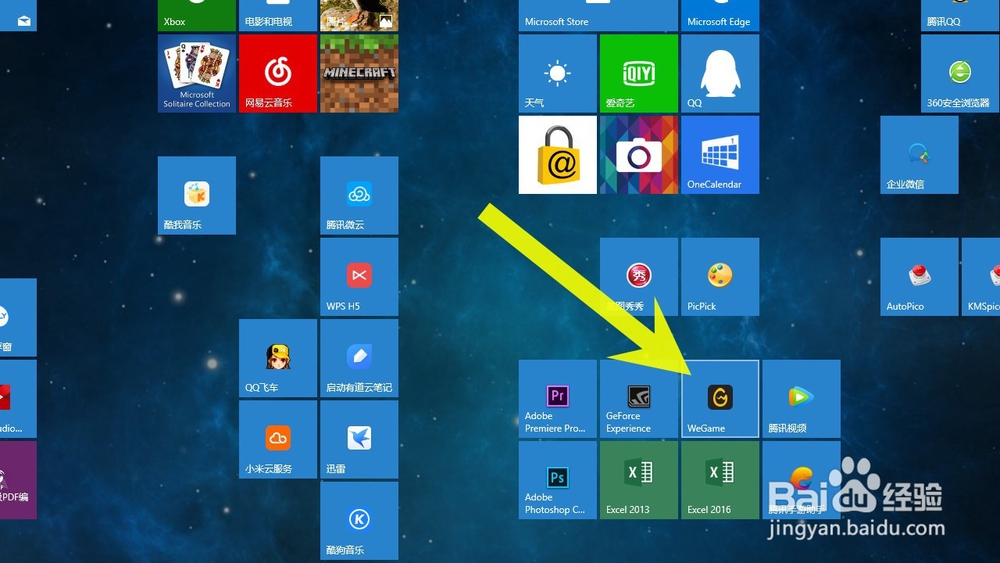Open the Microsoft Store tile
The image size is (1000, 563).
click(x=598, y=15)
